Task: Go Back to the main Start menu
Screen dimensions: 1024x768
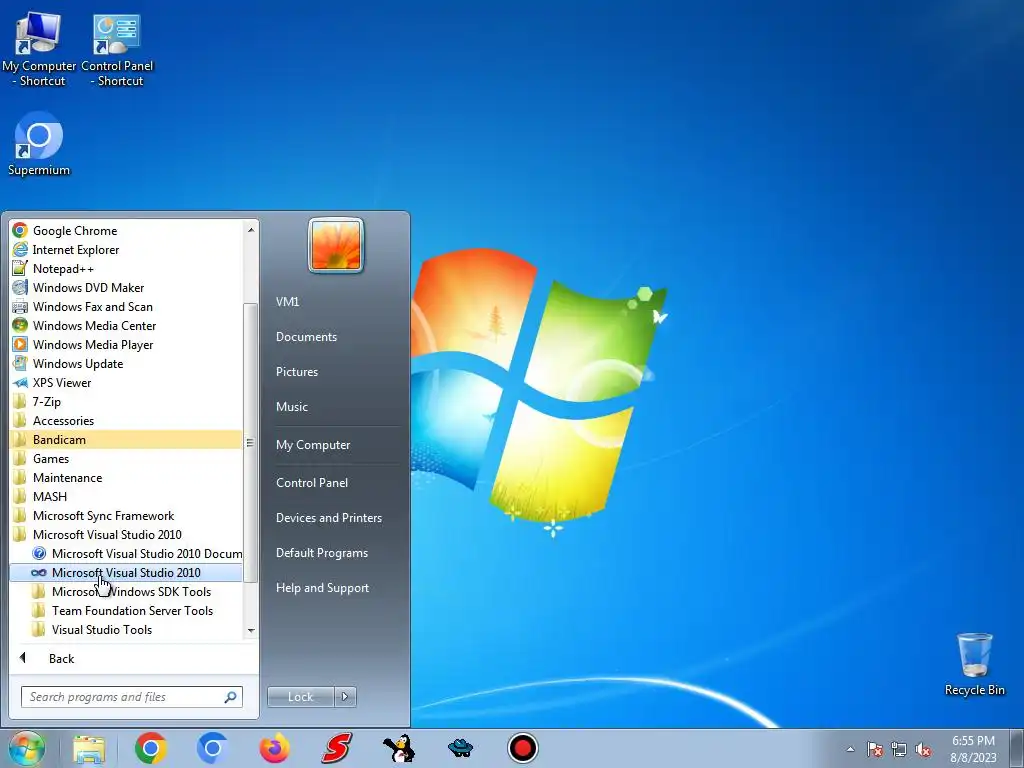Action: 61,658
